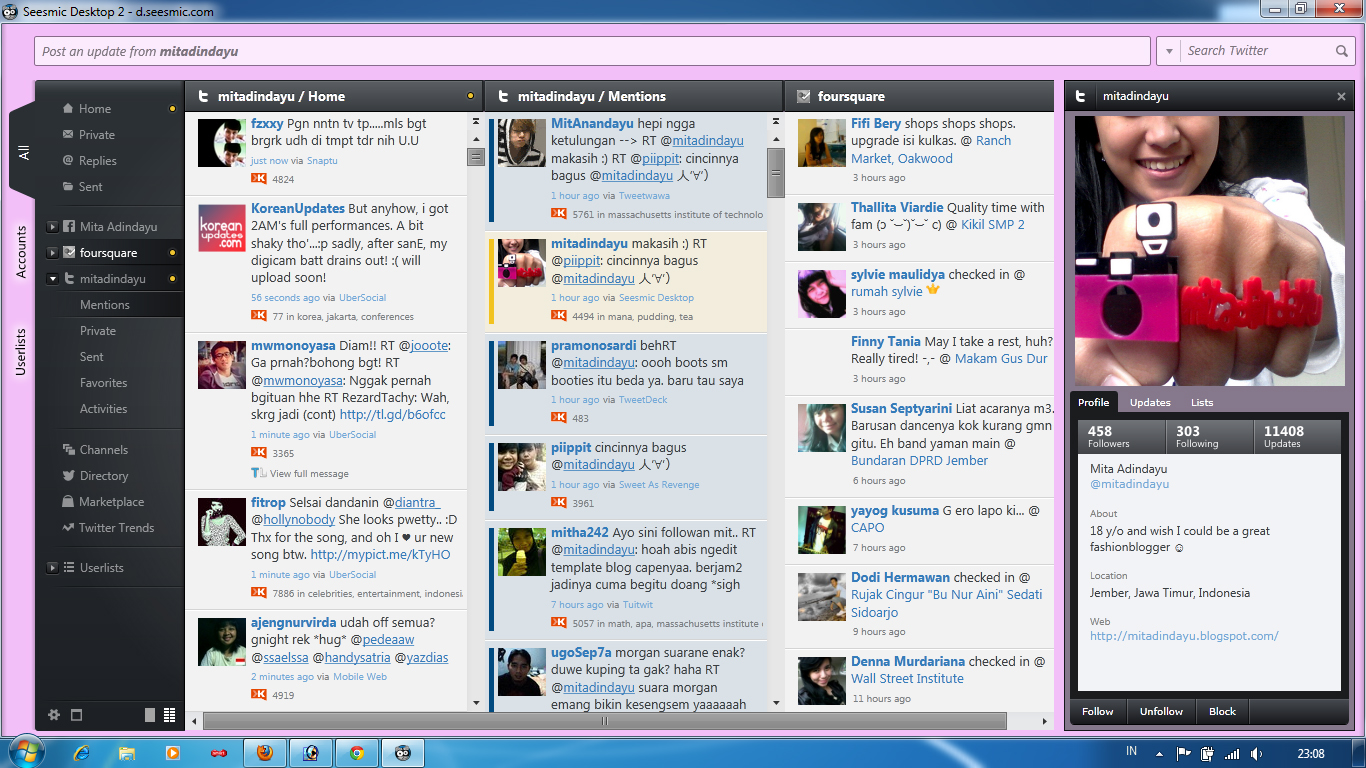Collapse the mitadindayu Twitter account
The width and height of the screenshot is (1366, 768).
(x=53, y=279)
